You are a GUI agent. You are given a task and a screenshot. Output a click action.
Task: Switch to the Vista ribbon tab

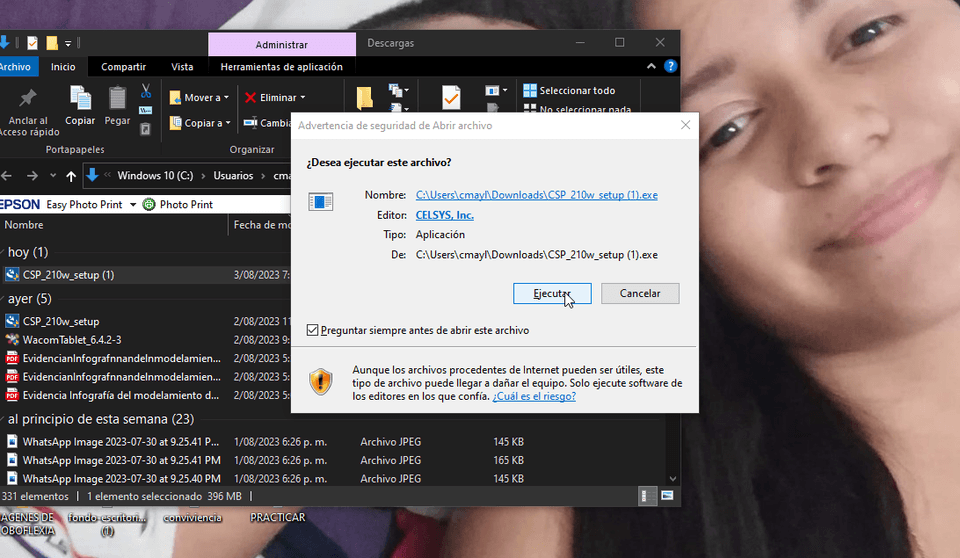[x=182, y=67]
